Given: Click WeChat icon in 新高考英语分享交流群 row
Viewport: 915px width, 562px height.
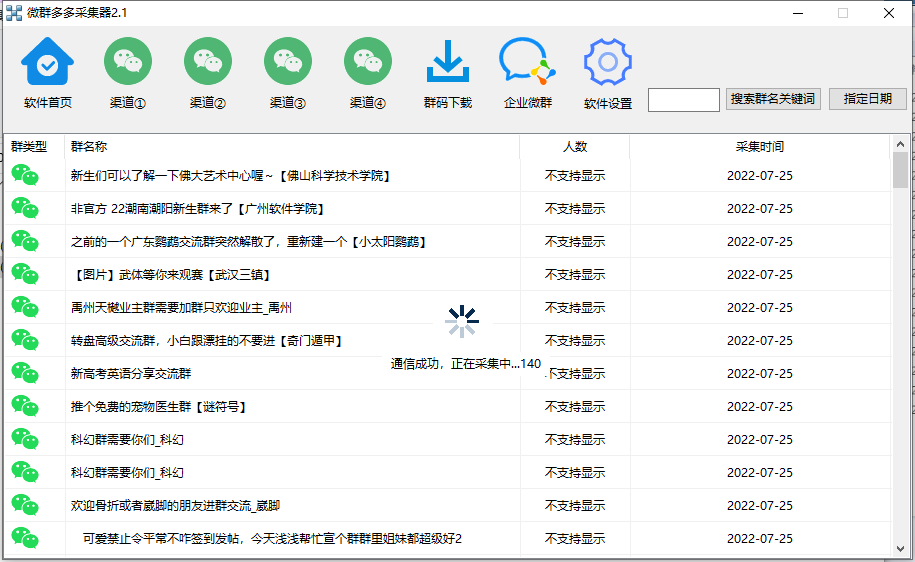Looking at the screenshot, I should click(x=25, y=373).
